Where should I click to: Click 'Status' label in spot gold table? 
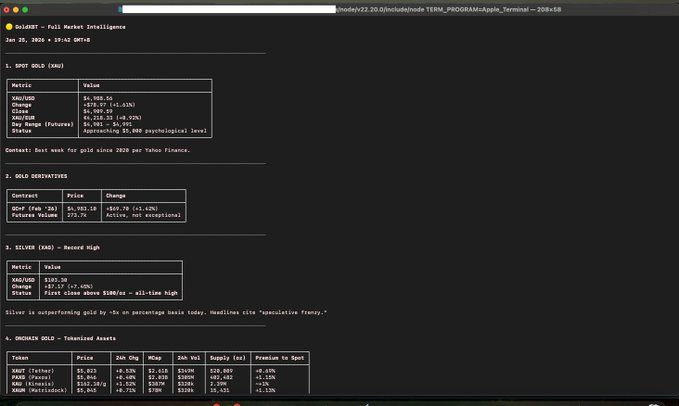pyautogui.click(x=22, y=131)
